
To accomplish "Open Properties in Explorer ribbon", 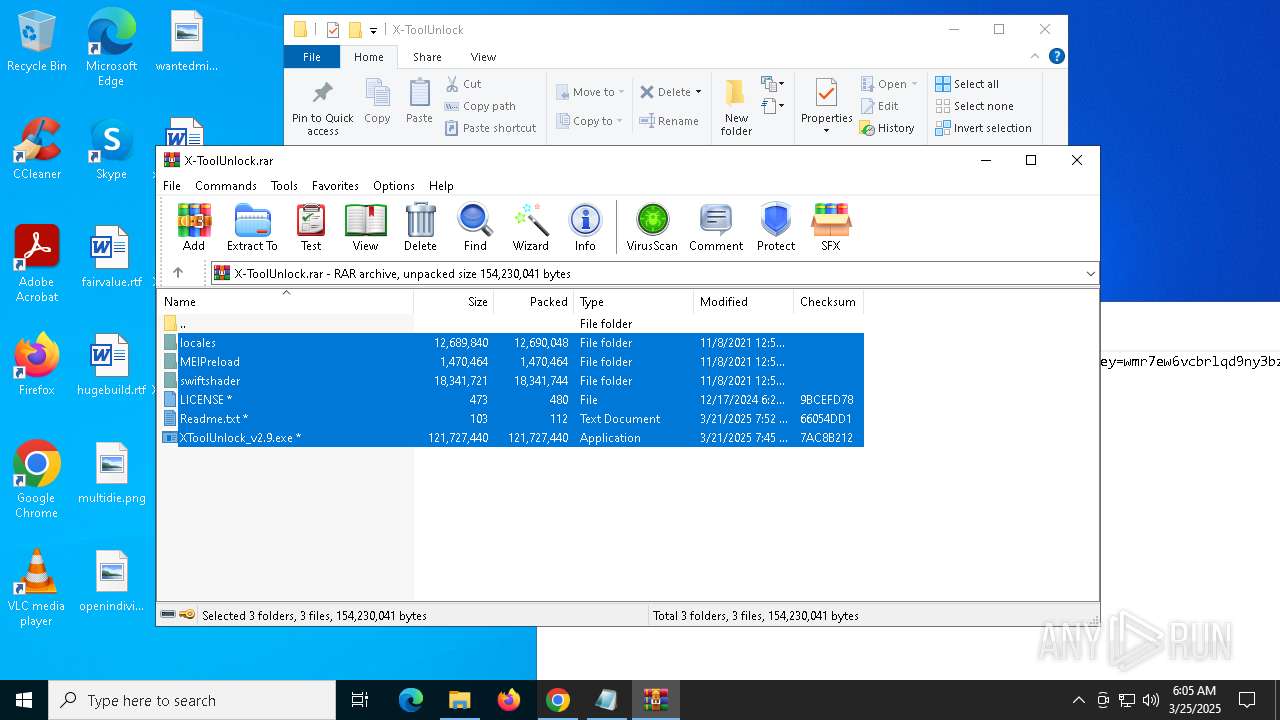I will tap(826, 107).
